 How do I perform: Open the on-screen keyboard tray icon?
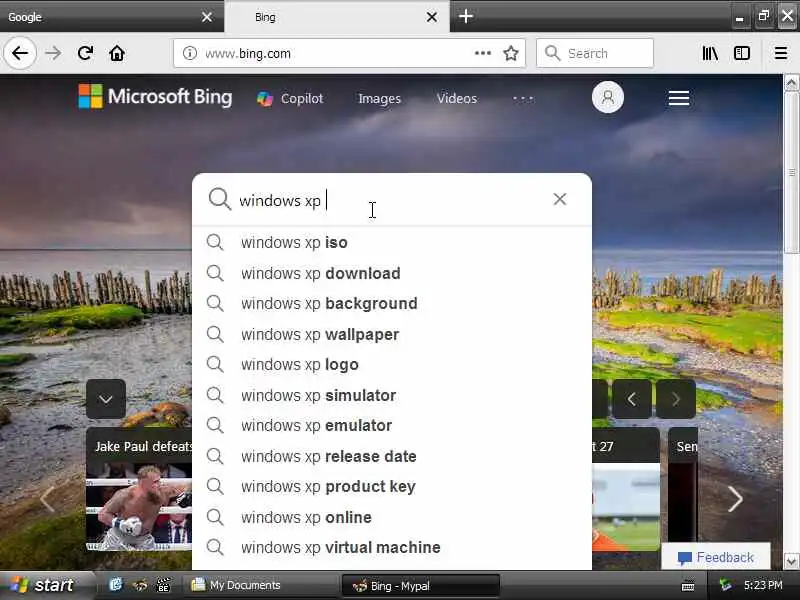pos(688,585)
